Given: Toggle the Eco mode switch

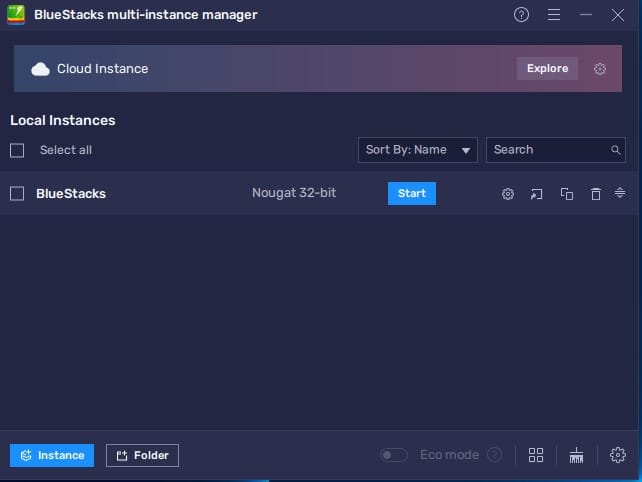Looking at the screenshot, I should pyautogui.click(x=393, y=455).
